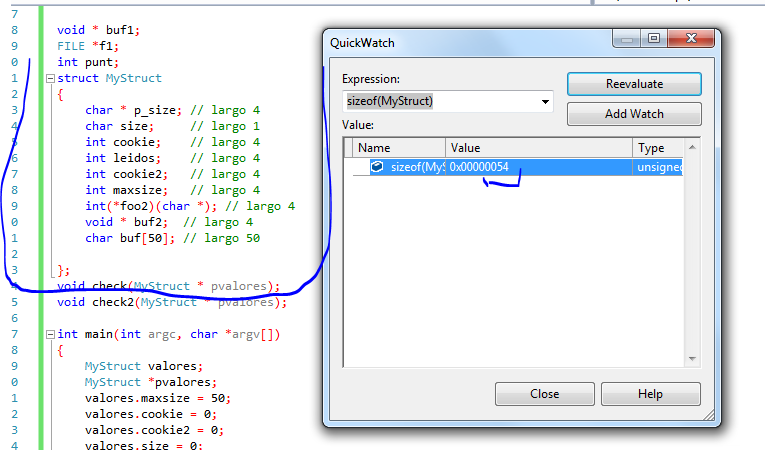Click the sizeof(MyStruct) watch row icon
765x450 pixels.
pos(377,167)
